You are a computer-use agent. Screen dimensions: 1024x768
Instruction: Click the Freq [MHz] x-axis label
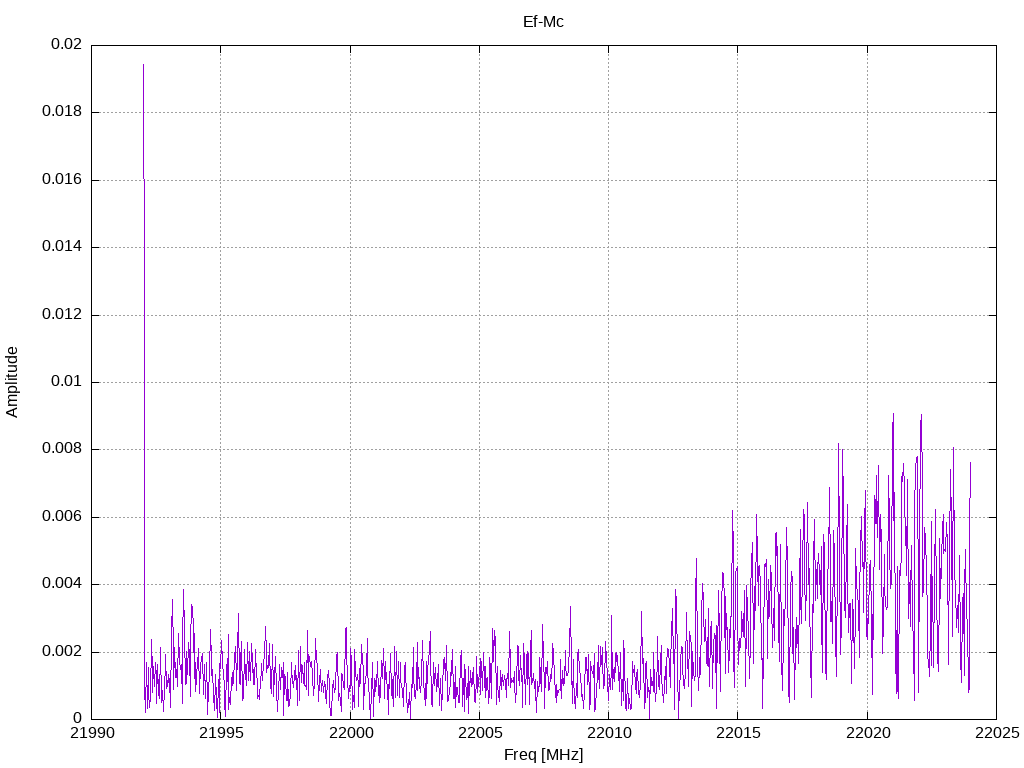(543, 755)
